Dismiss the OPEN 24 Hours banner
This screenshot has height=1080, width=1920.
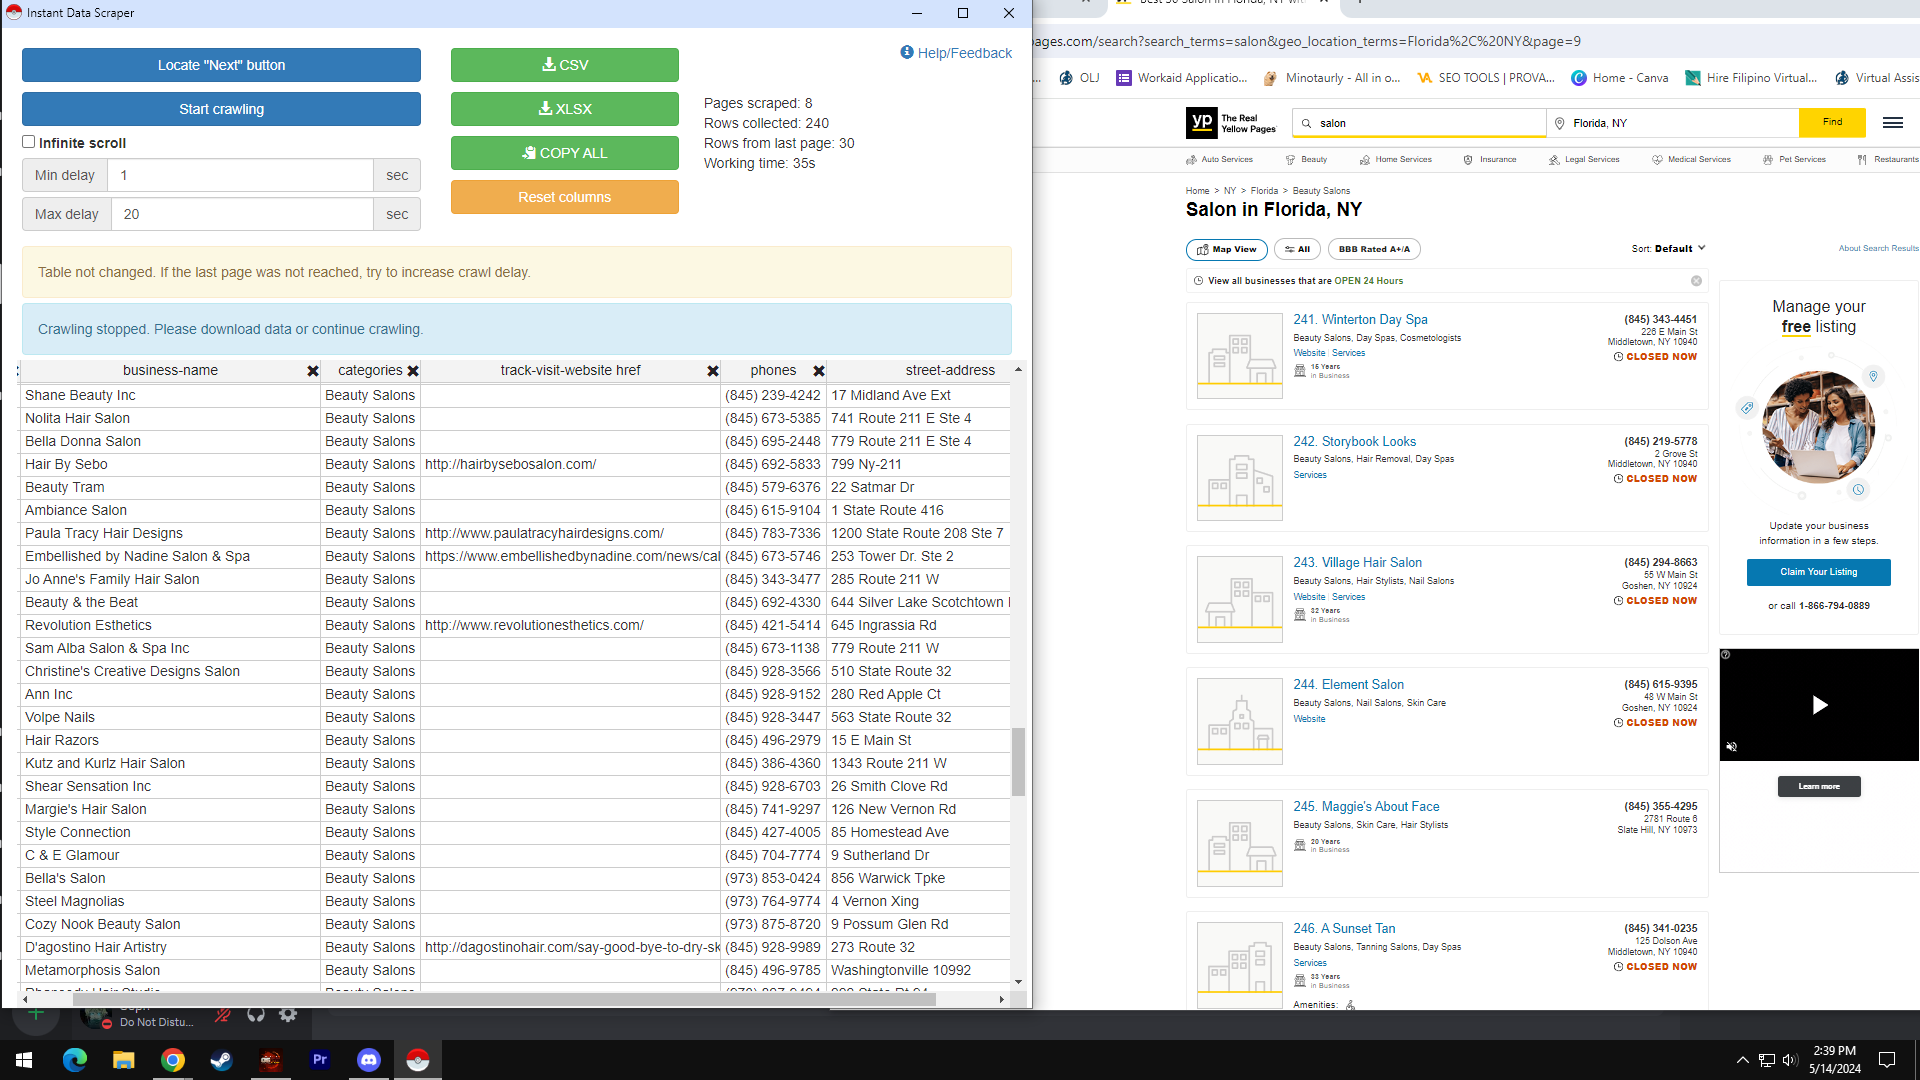point(1696,281)
